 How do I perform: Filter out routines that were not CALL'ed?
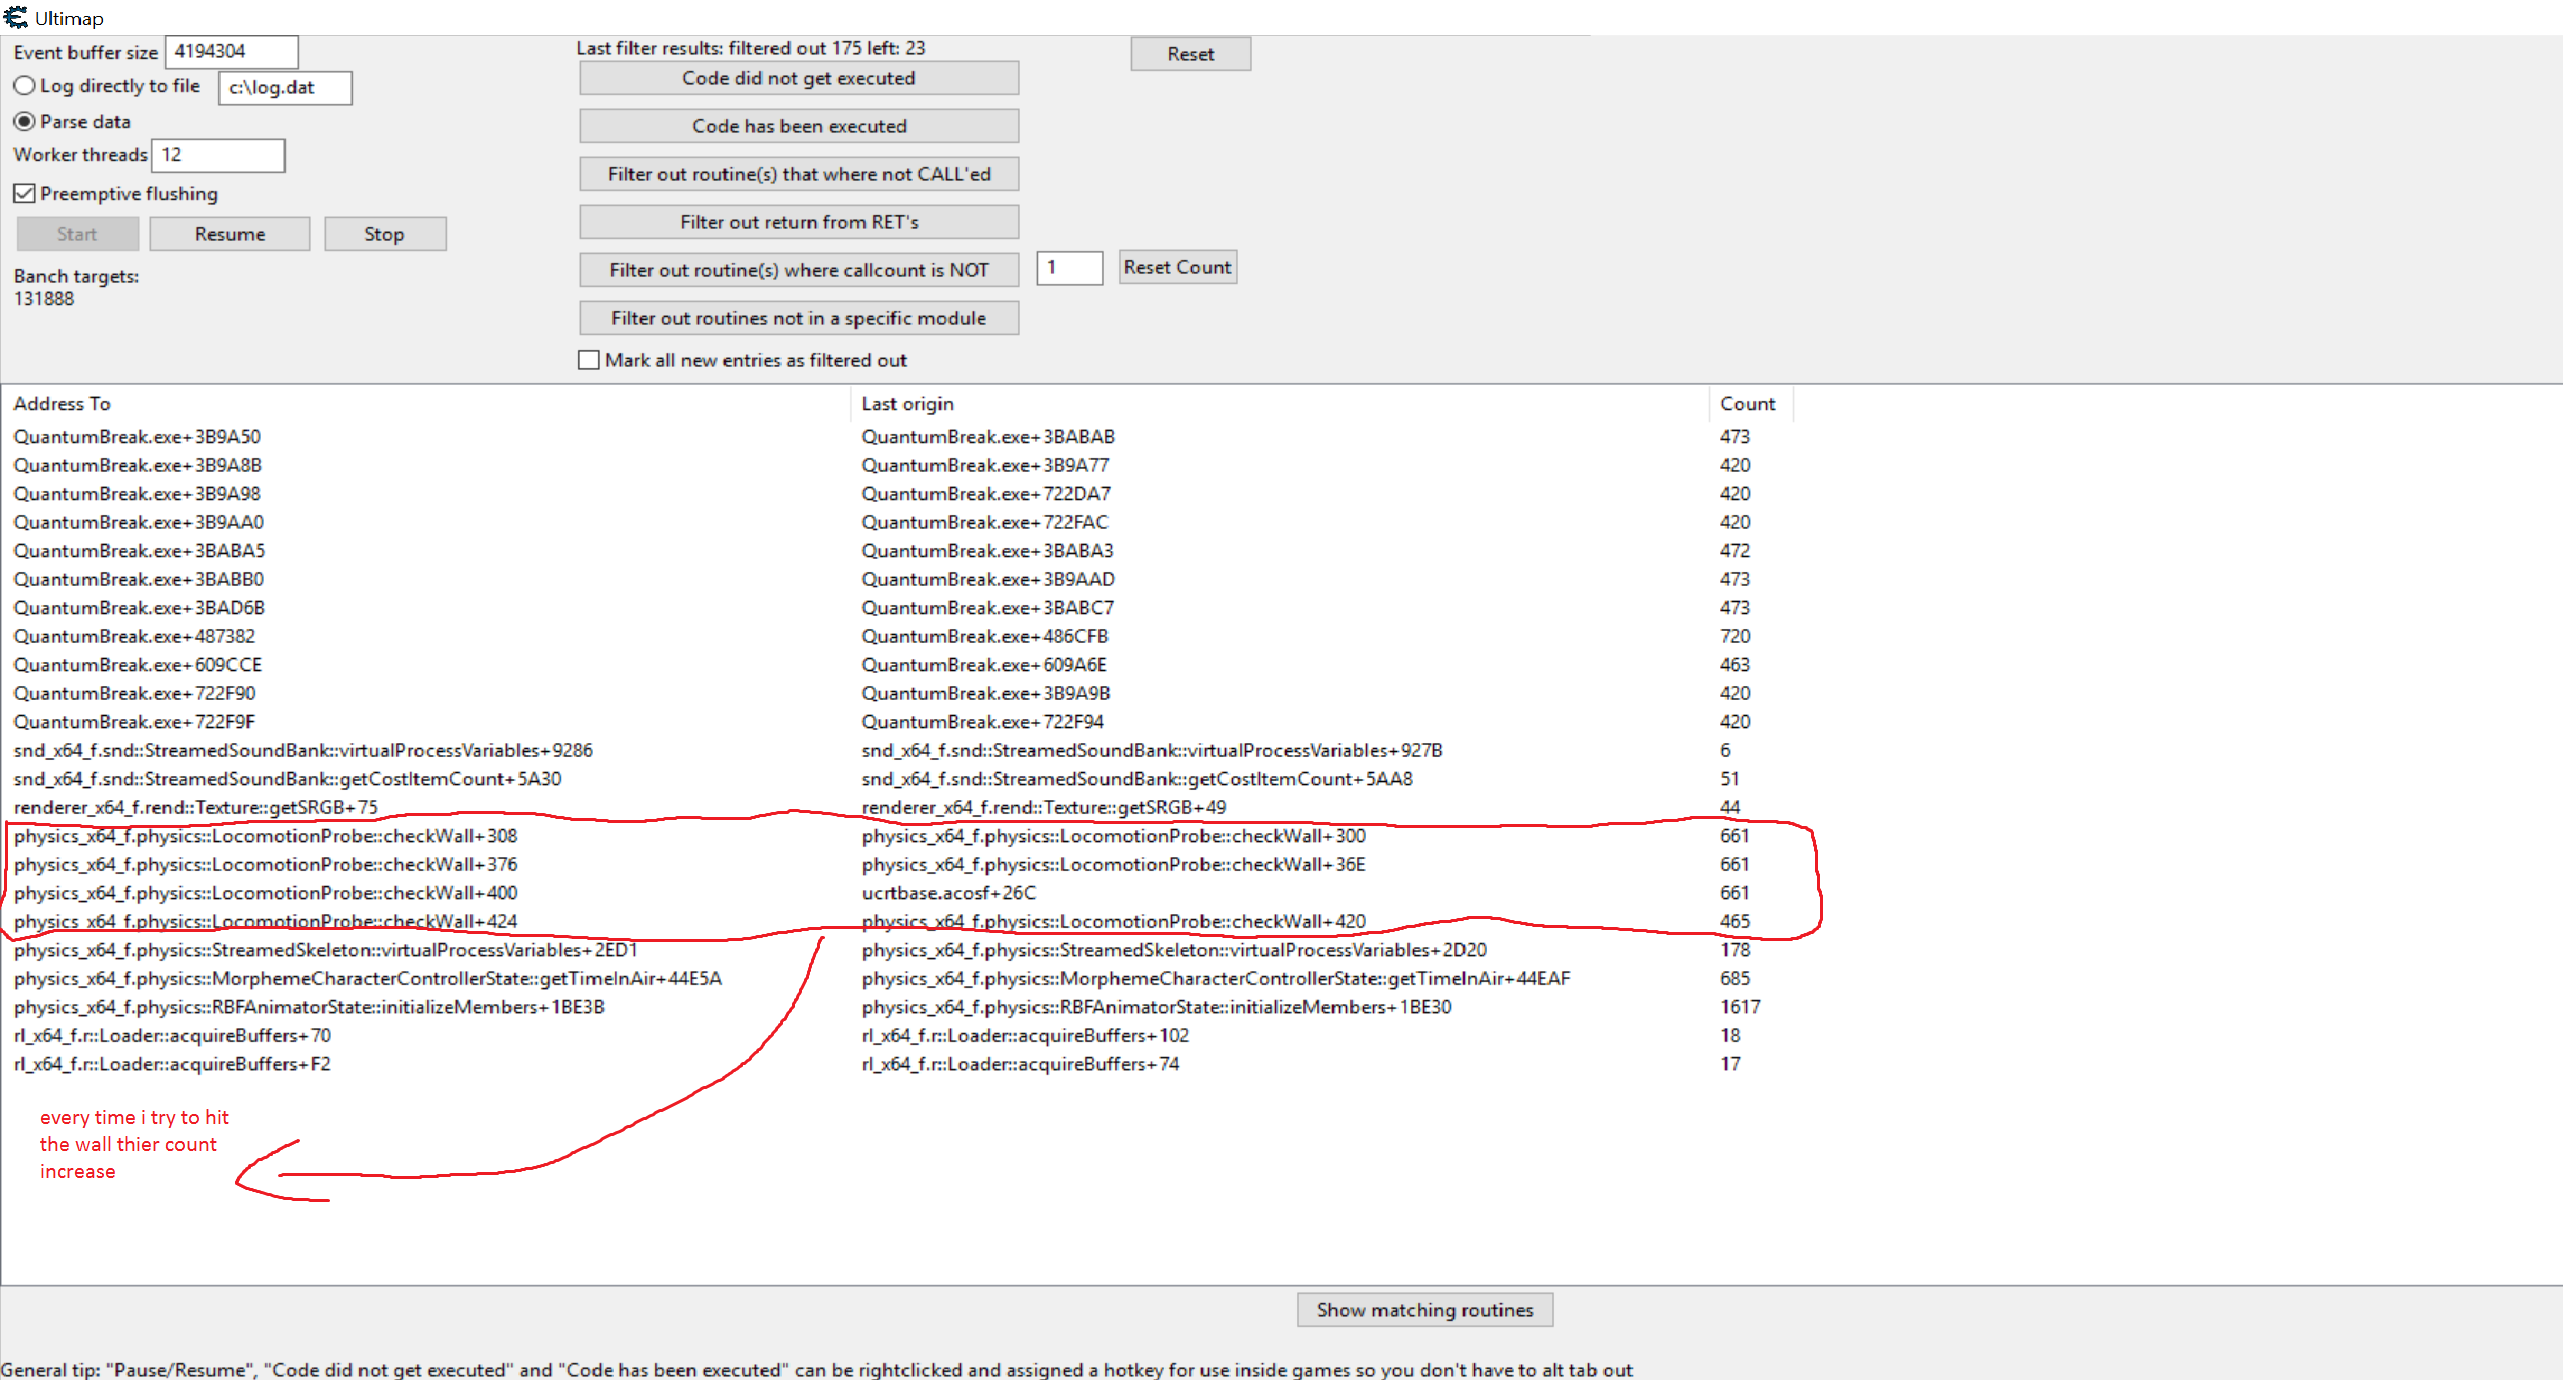pos(798,174)
